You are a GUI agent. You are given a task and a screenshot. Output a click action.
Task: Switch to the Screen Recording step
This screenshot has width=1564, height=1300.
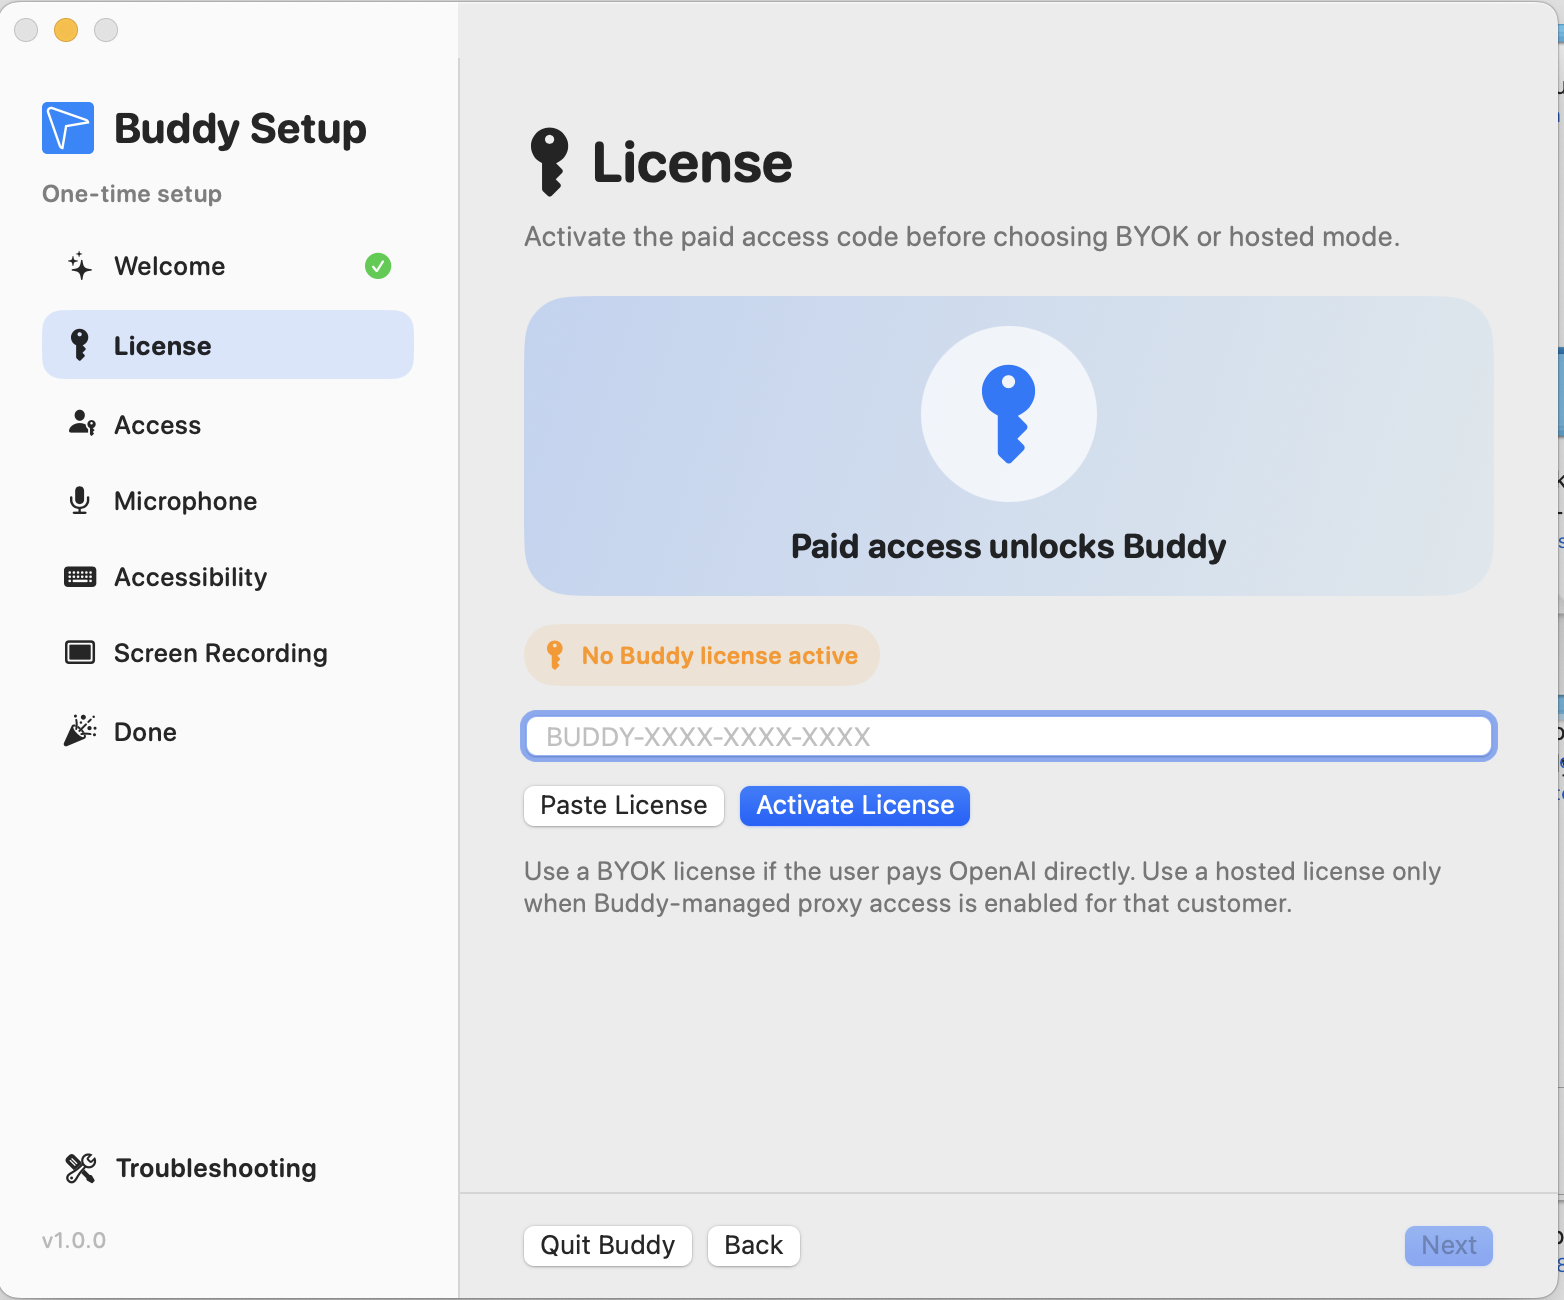click(x=228, y=653)
